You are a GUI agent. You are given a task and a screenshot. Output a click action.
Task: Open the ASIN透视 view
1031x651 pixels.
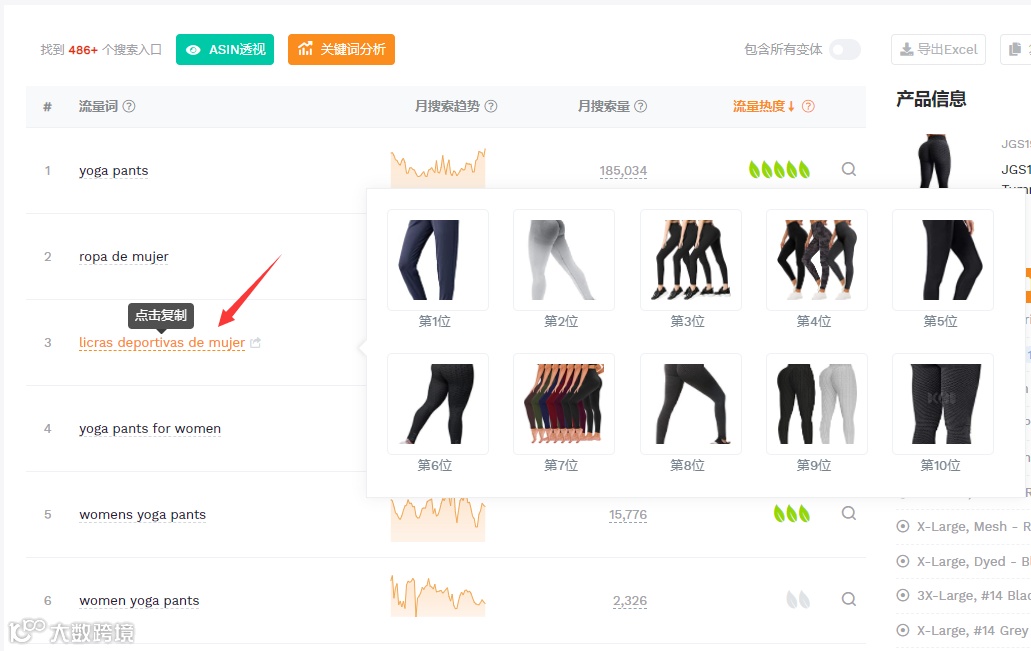click(225, 49)
